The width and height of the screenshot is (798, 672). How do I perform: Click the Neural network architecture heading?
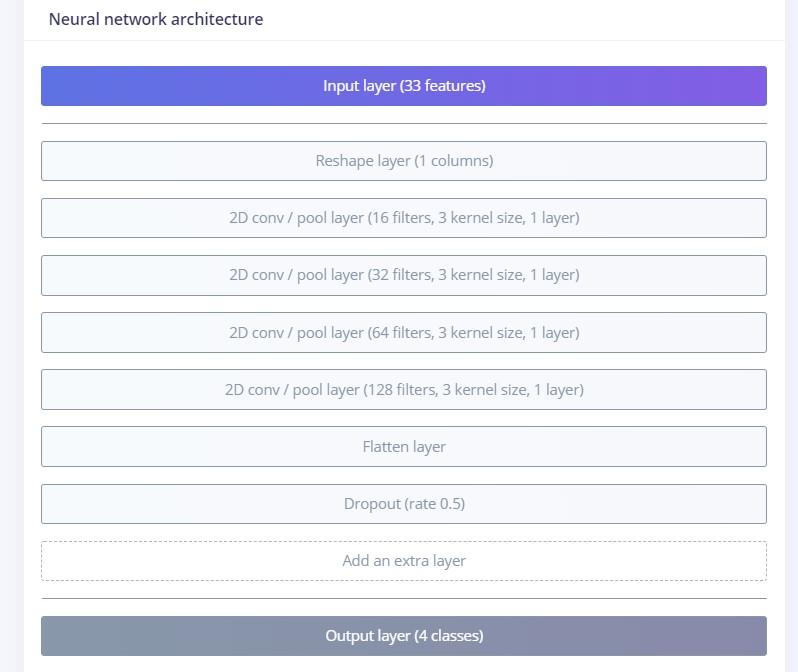(156, 19)
